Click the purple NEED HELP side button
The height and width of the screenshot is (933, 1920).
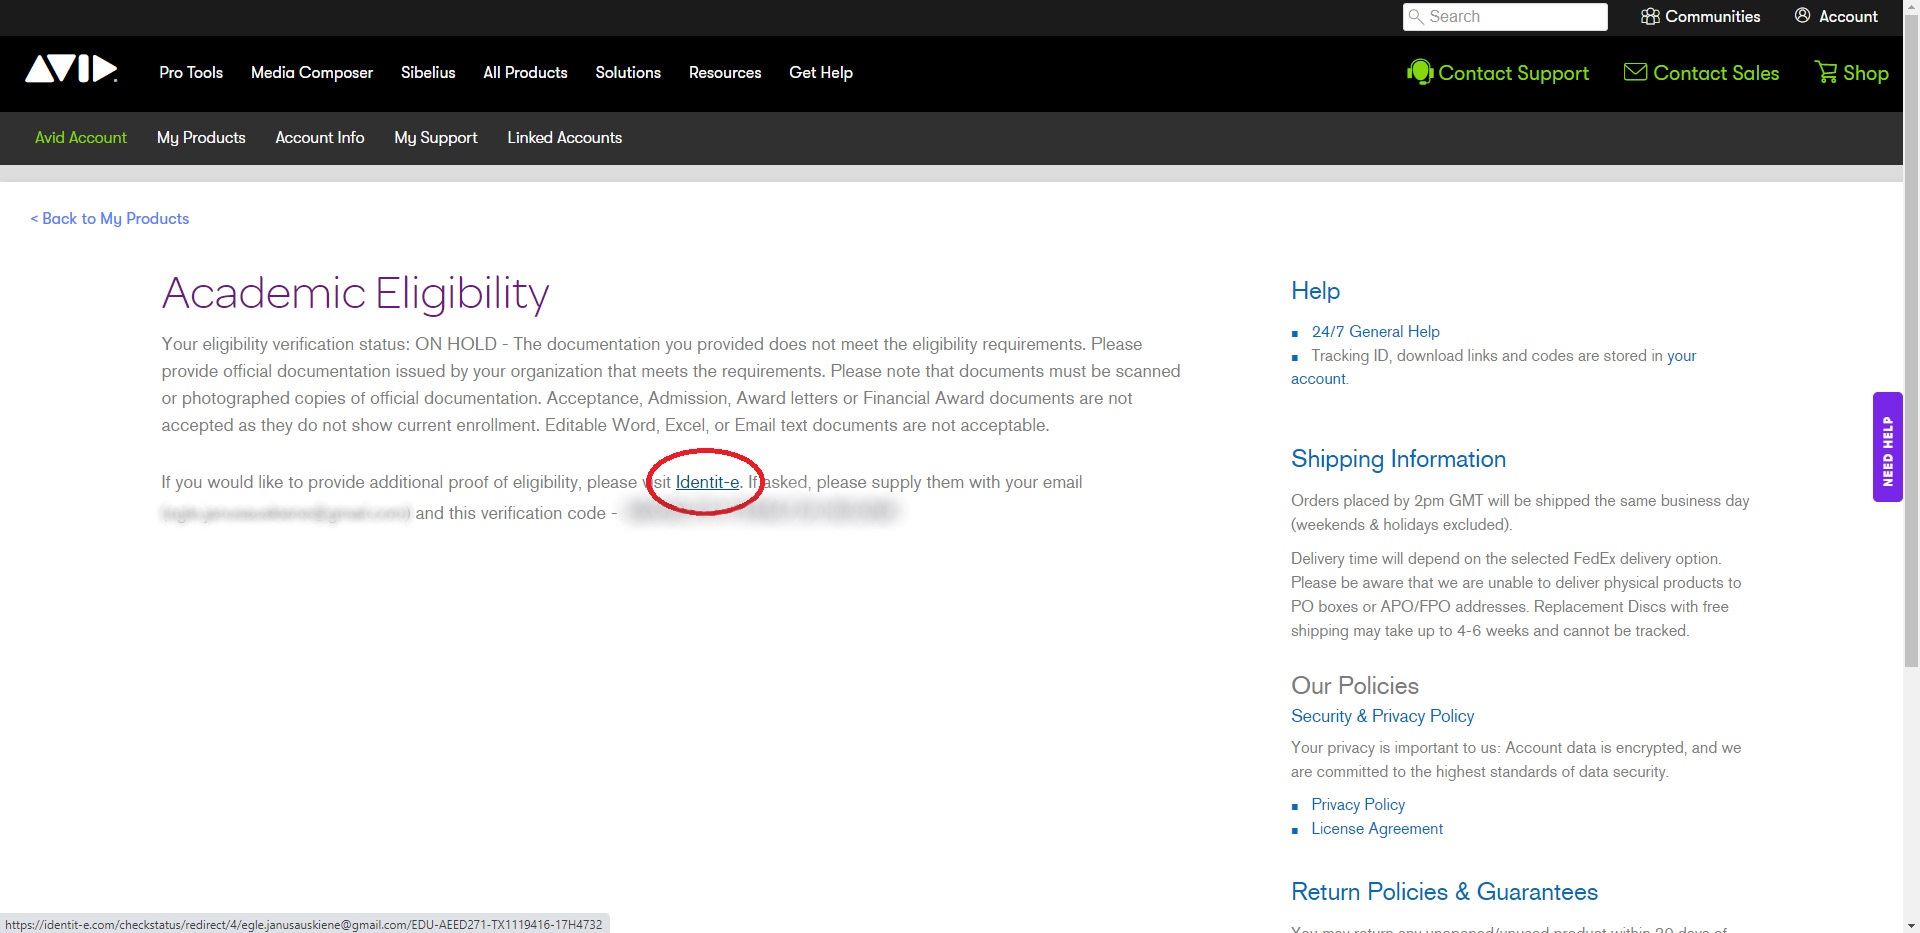coord(1887,447)
